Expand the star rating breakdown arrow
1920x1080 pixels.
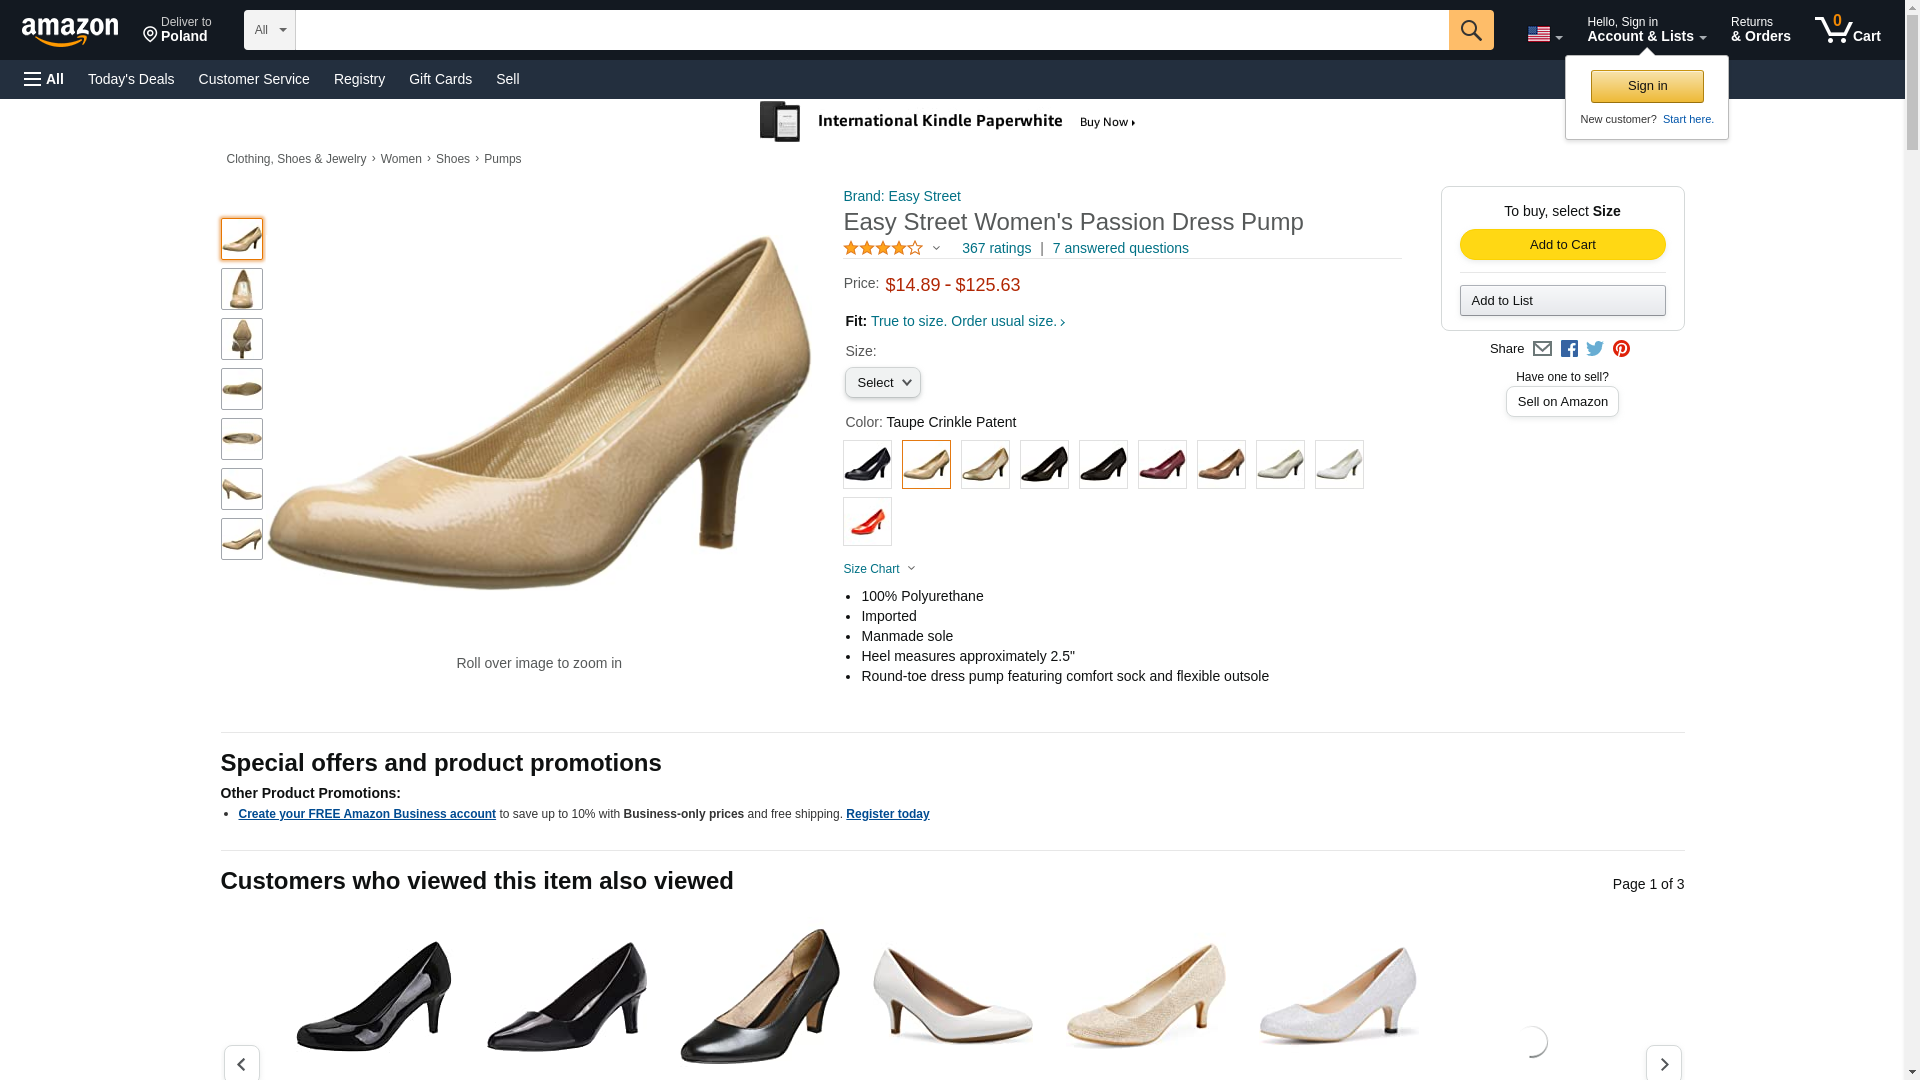(936, 248)
